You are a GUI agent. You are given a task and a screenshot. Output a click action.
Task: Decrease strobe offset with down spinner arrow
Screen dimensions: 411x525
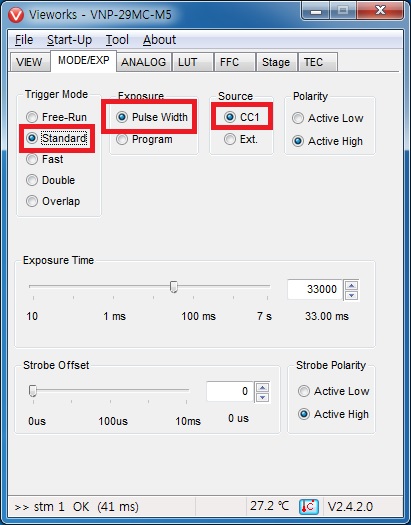click(262, 397)
